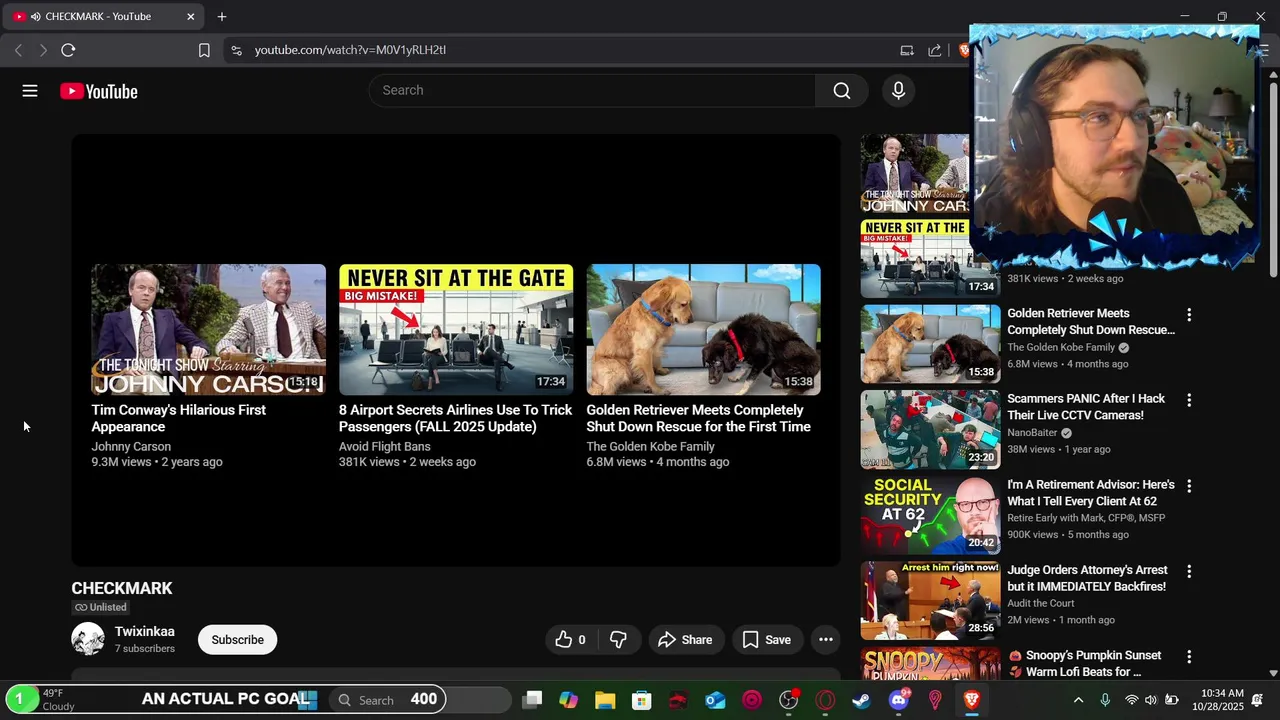Click the search magnifier button
Viewport: 1280px width, 720px height.
pos(842,90)
